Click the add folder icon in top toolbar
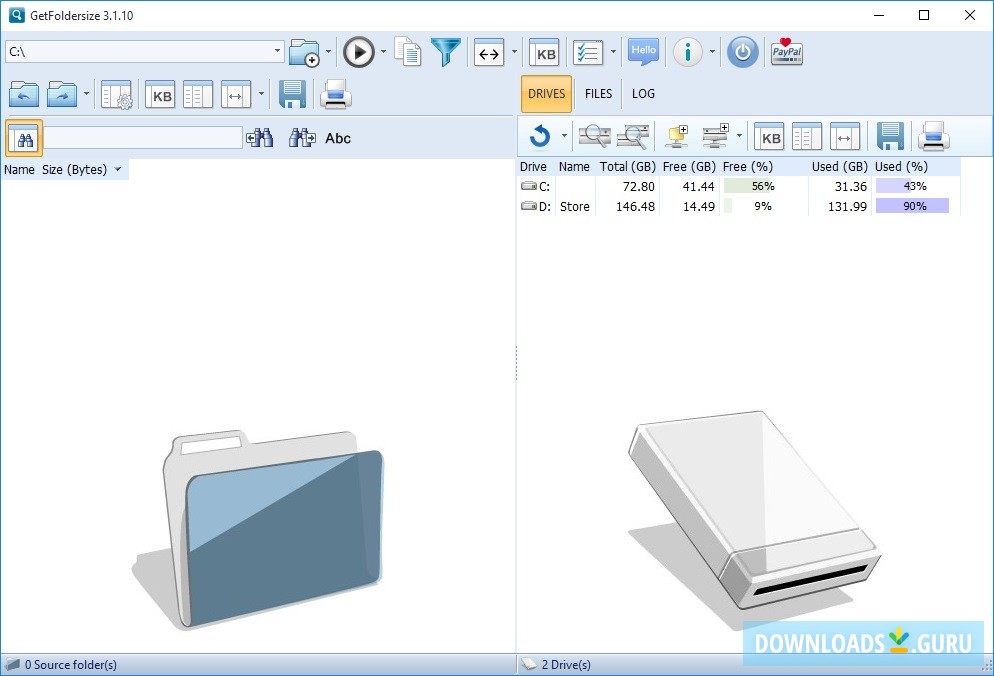The width and height of the screenshot is (994, 676). (x=304, y=52)
